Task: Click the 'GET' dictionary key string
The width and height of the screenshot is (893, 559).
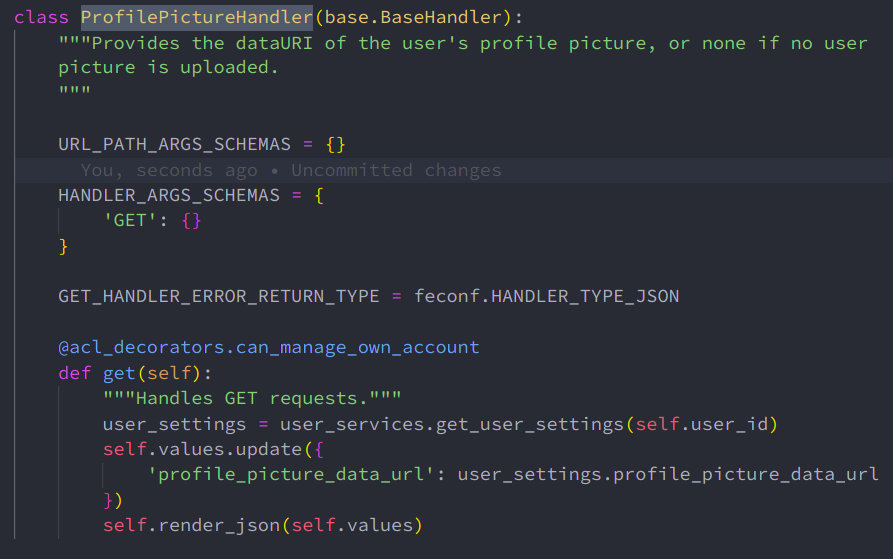Action: coord(129,220)
